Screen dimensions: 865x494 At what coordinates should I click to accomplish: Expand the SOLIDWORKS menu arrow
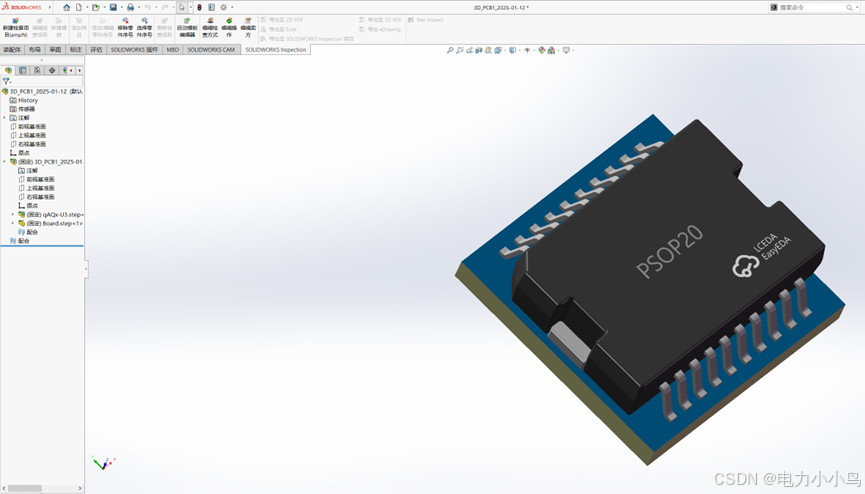click(x=50, y=7)
